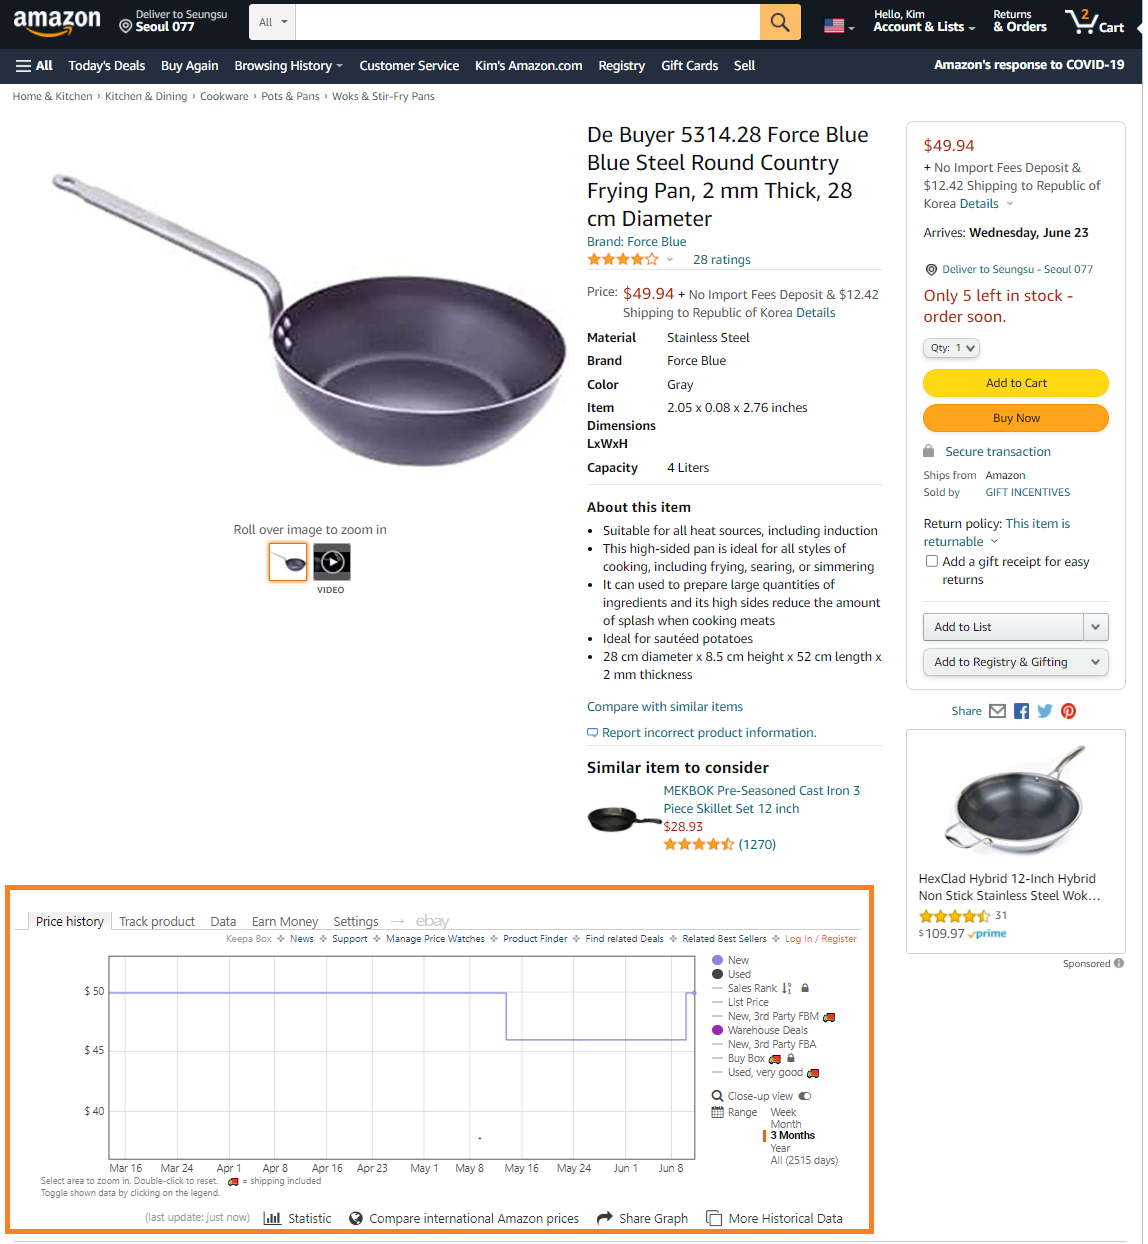This screenshot has width=1148, height=1244.
Task: Switch to the Track product tab
Action: 157,921
